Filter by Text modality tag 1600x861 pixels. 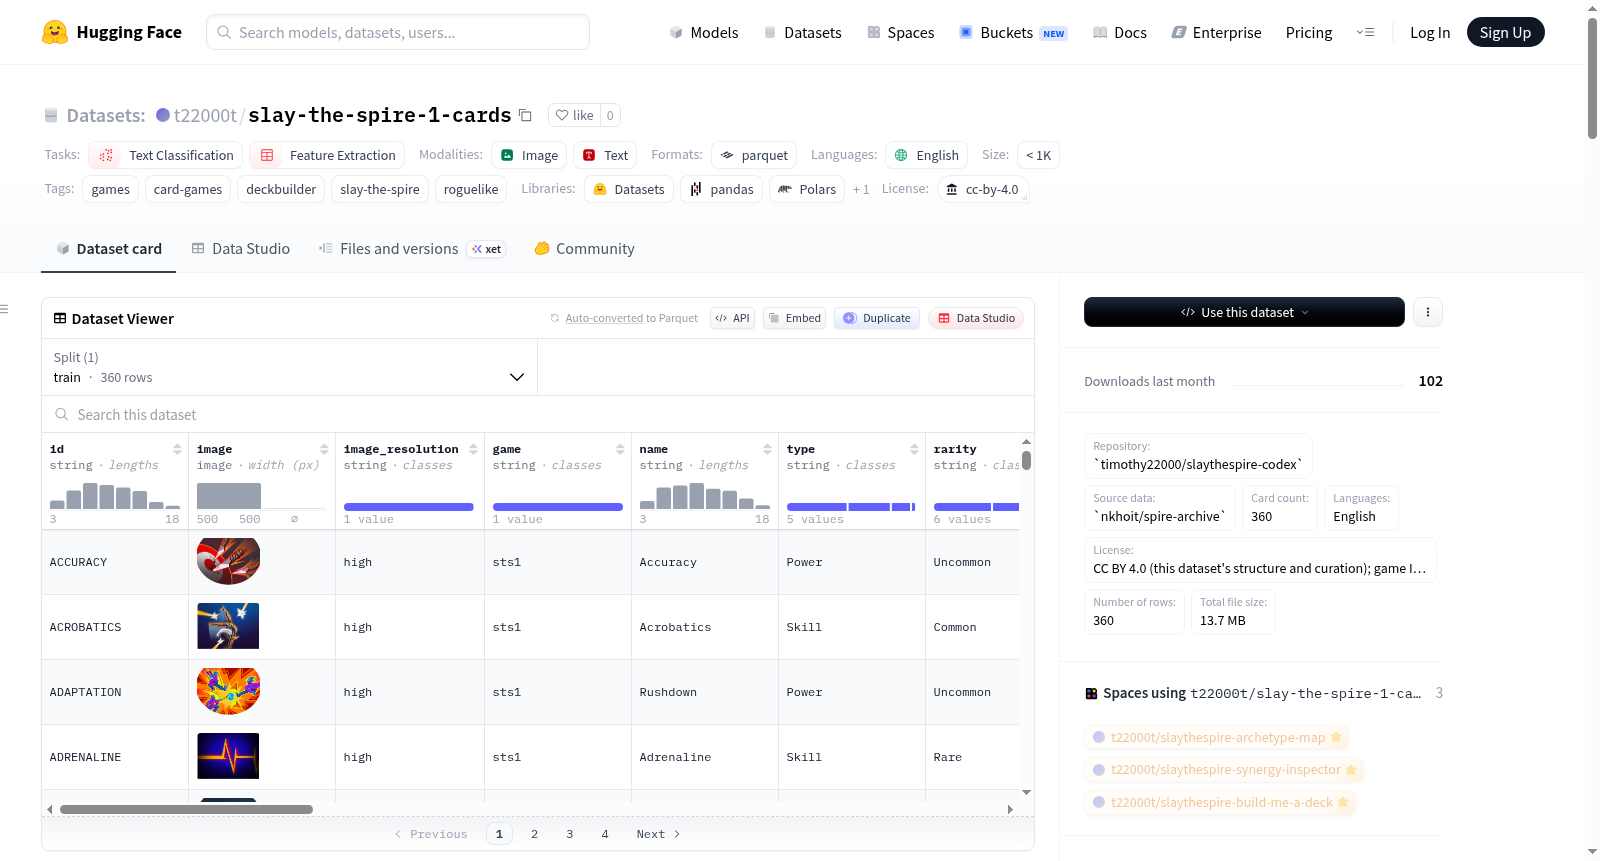(605, 155)
